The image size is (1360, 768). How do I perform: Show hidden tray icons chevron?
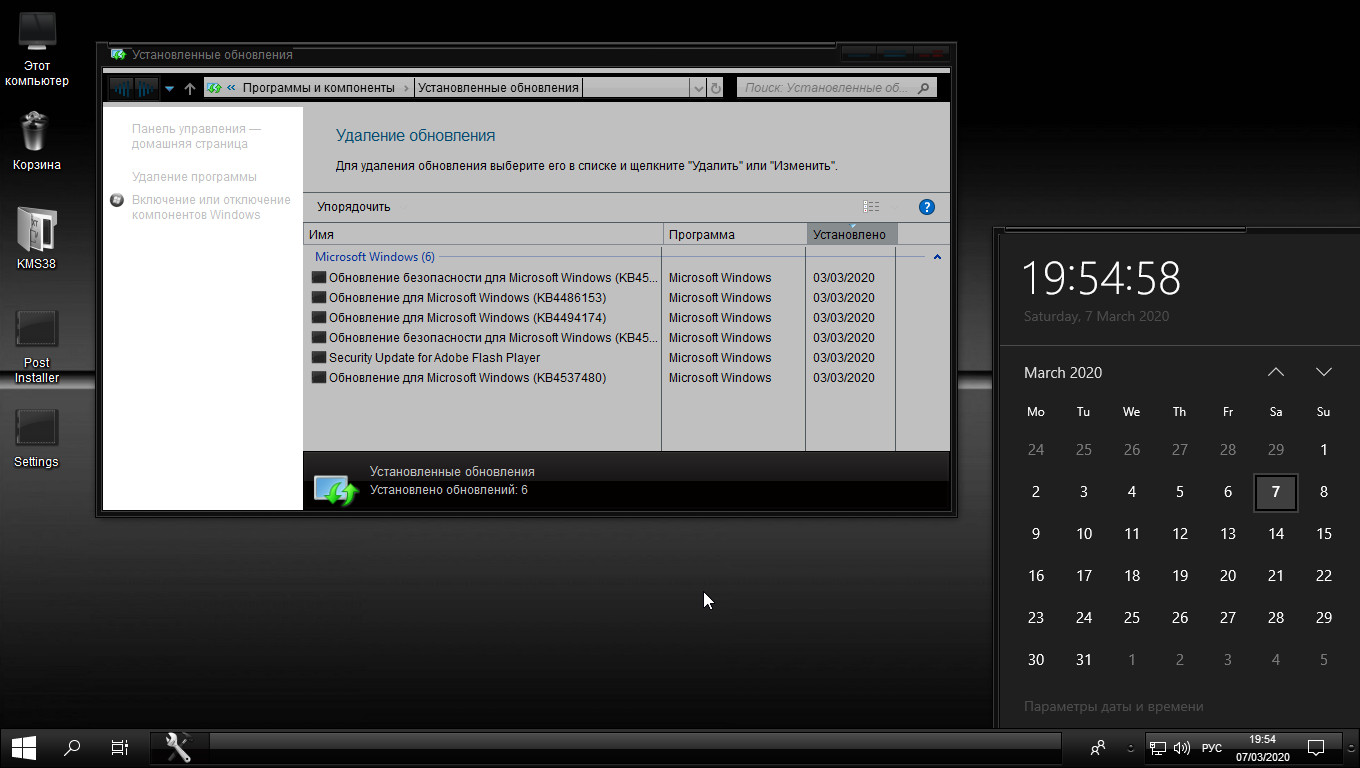click(1131, 747)
